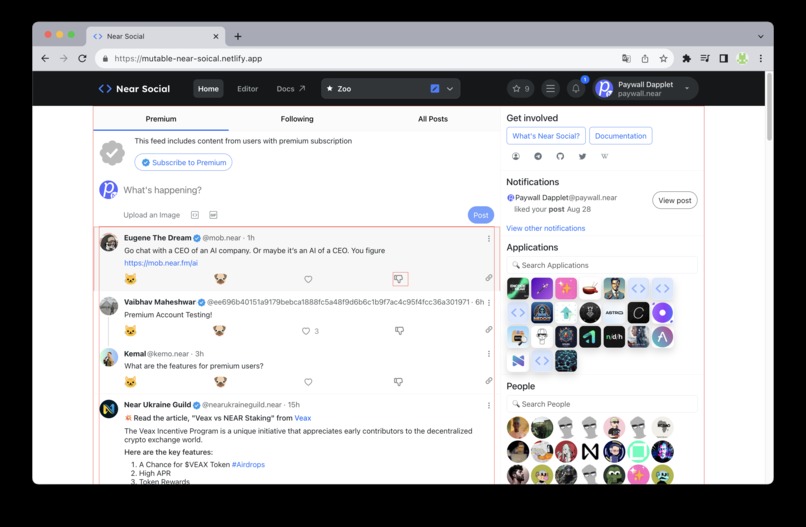Click the Documentation button
Screen dimensions: 806x527
coord(620,136)
